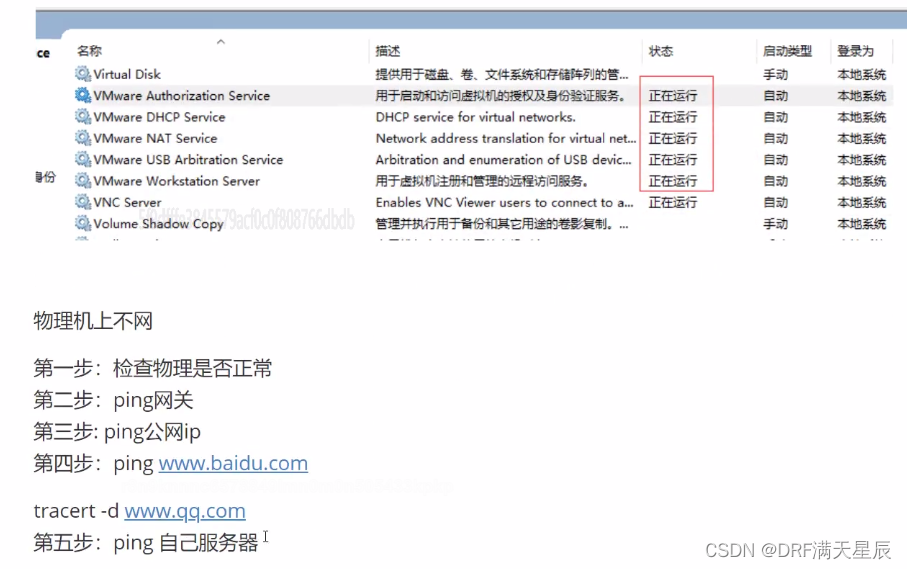Click the 状态 column header

(x=661, y=51)
